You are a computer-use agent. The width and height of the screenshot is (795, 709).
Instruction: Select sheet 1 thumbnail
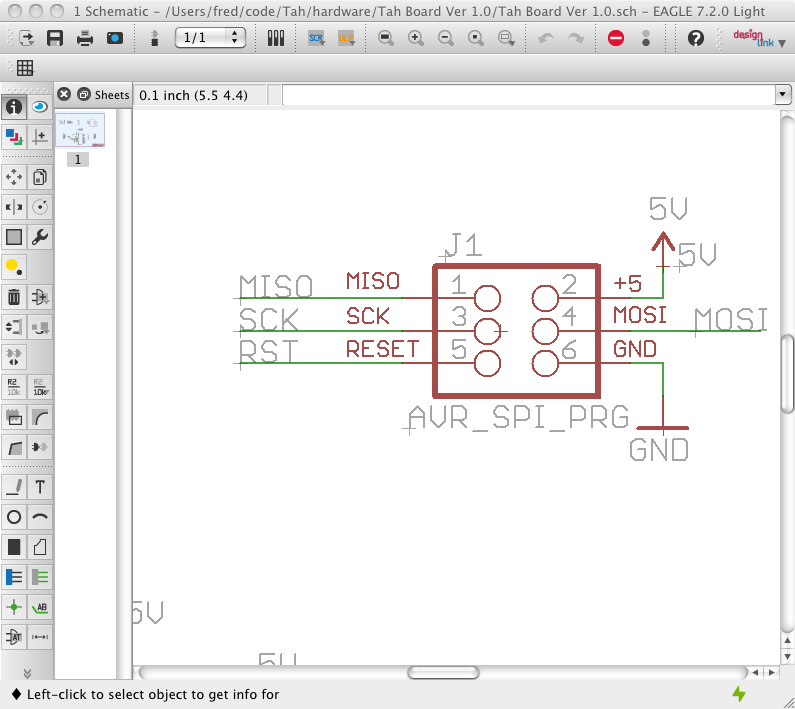79,132
